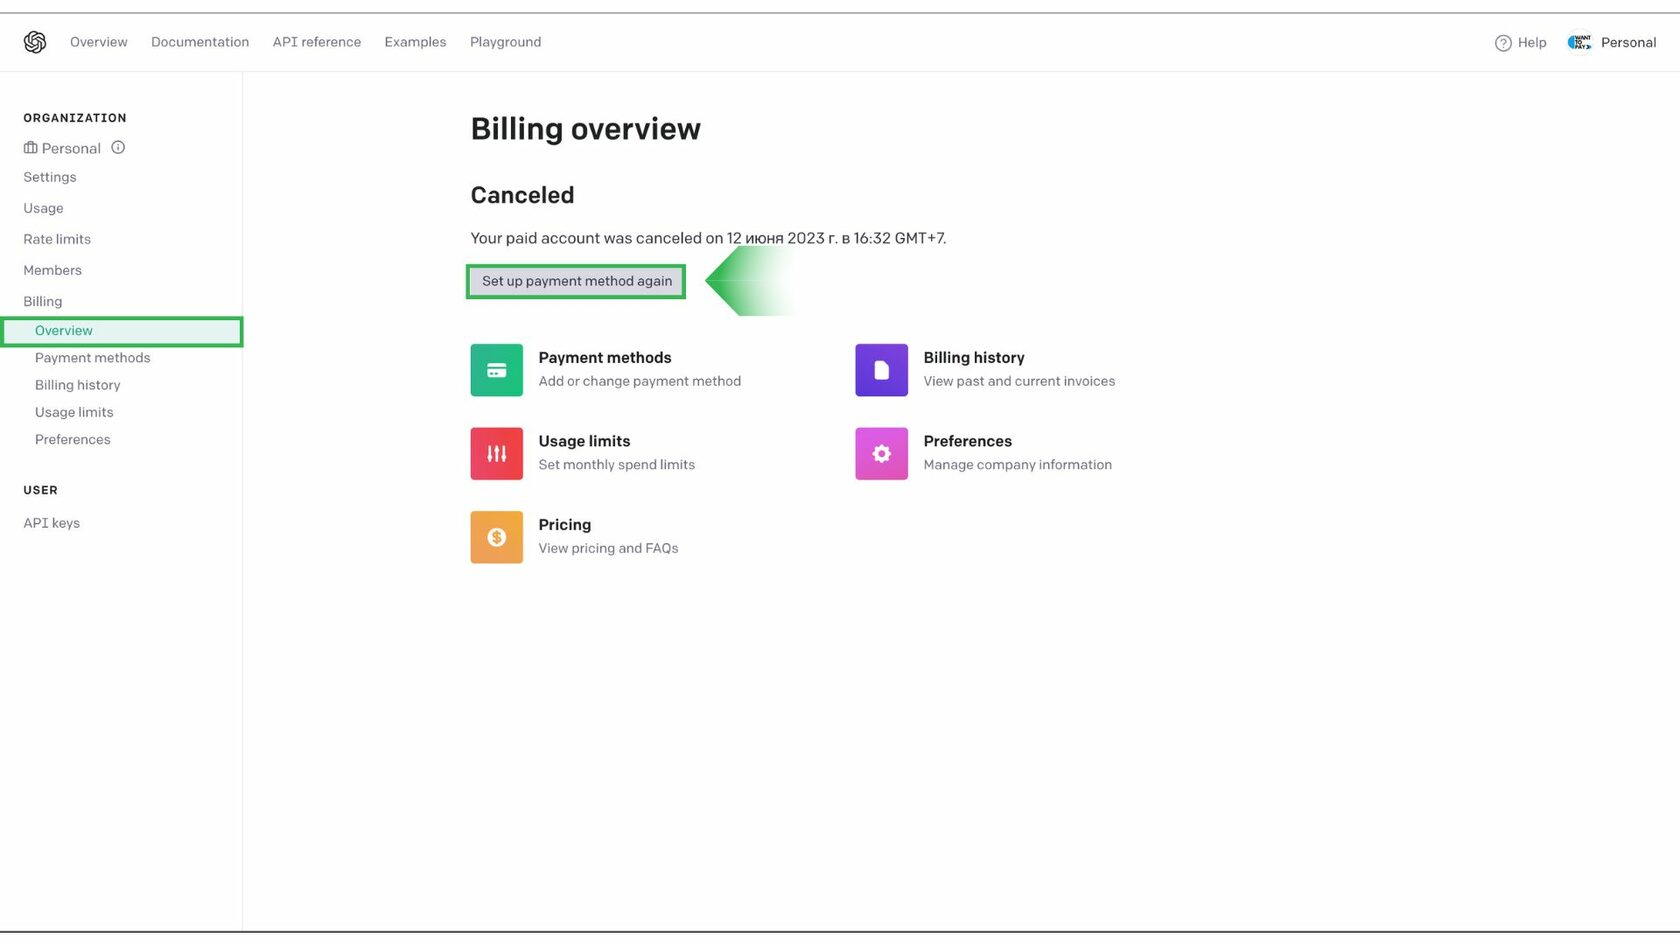1680x945 pixels.
Task: Open the Members page in the sidebar
Action: click(52, 270)
